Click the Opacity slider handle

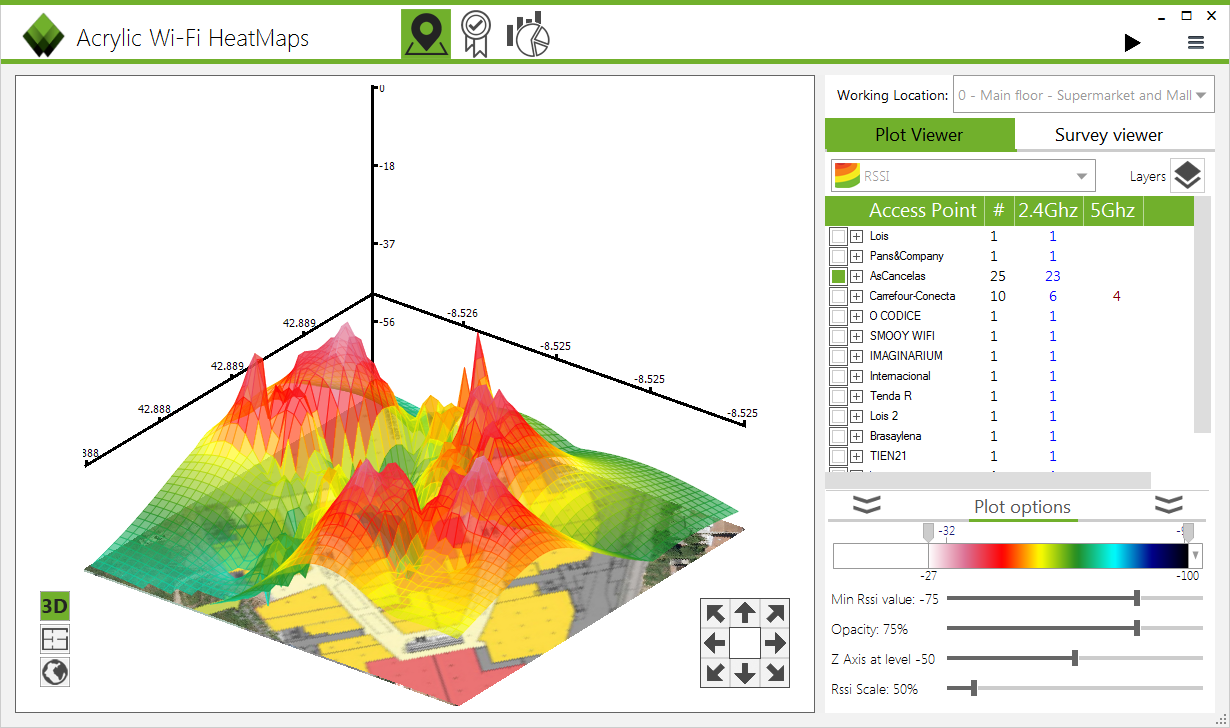pyautogui.click(x=1137, y=628)
